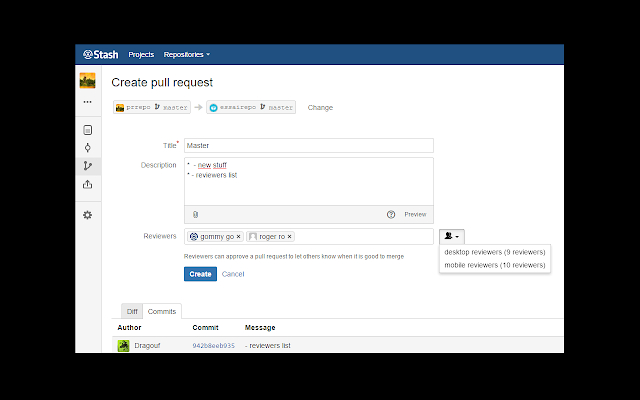Open the Projects menu item
This screenshot has height=400, width=640.
pyautogui.click(x=141, y=54)
